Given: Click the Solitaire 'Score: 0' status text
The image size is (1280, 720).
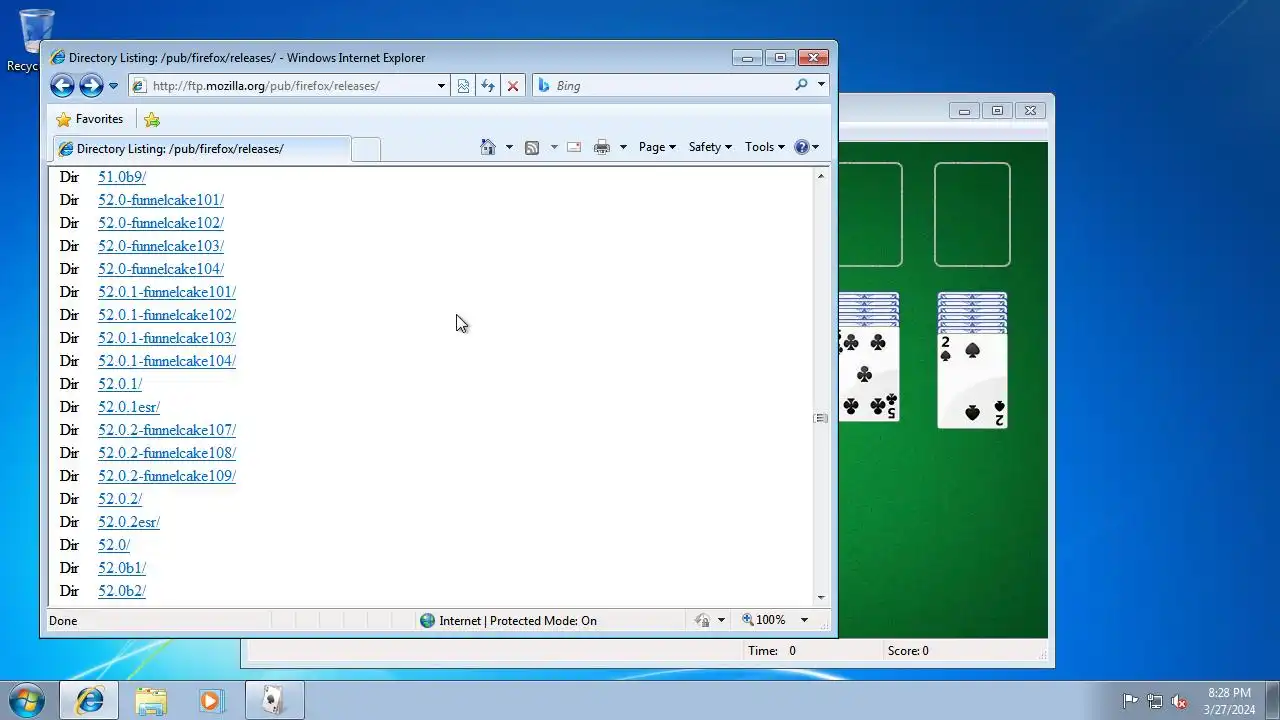Looking at the screenshot, I should [908, 651].
